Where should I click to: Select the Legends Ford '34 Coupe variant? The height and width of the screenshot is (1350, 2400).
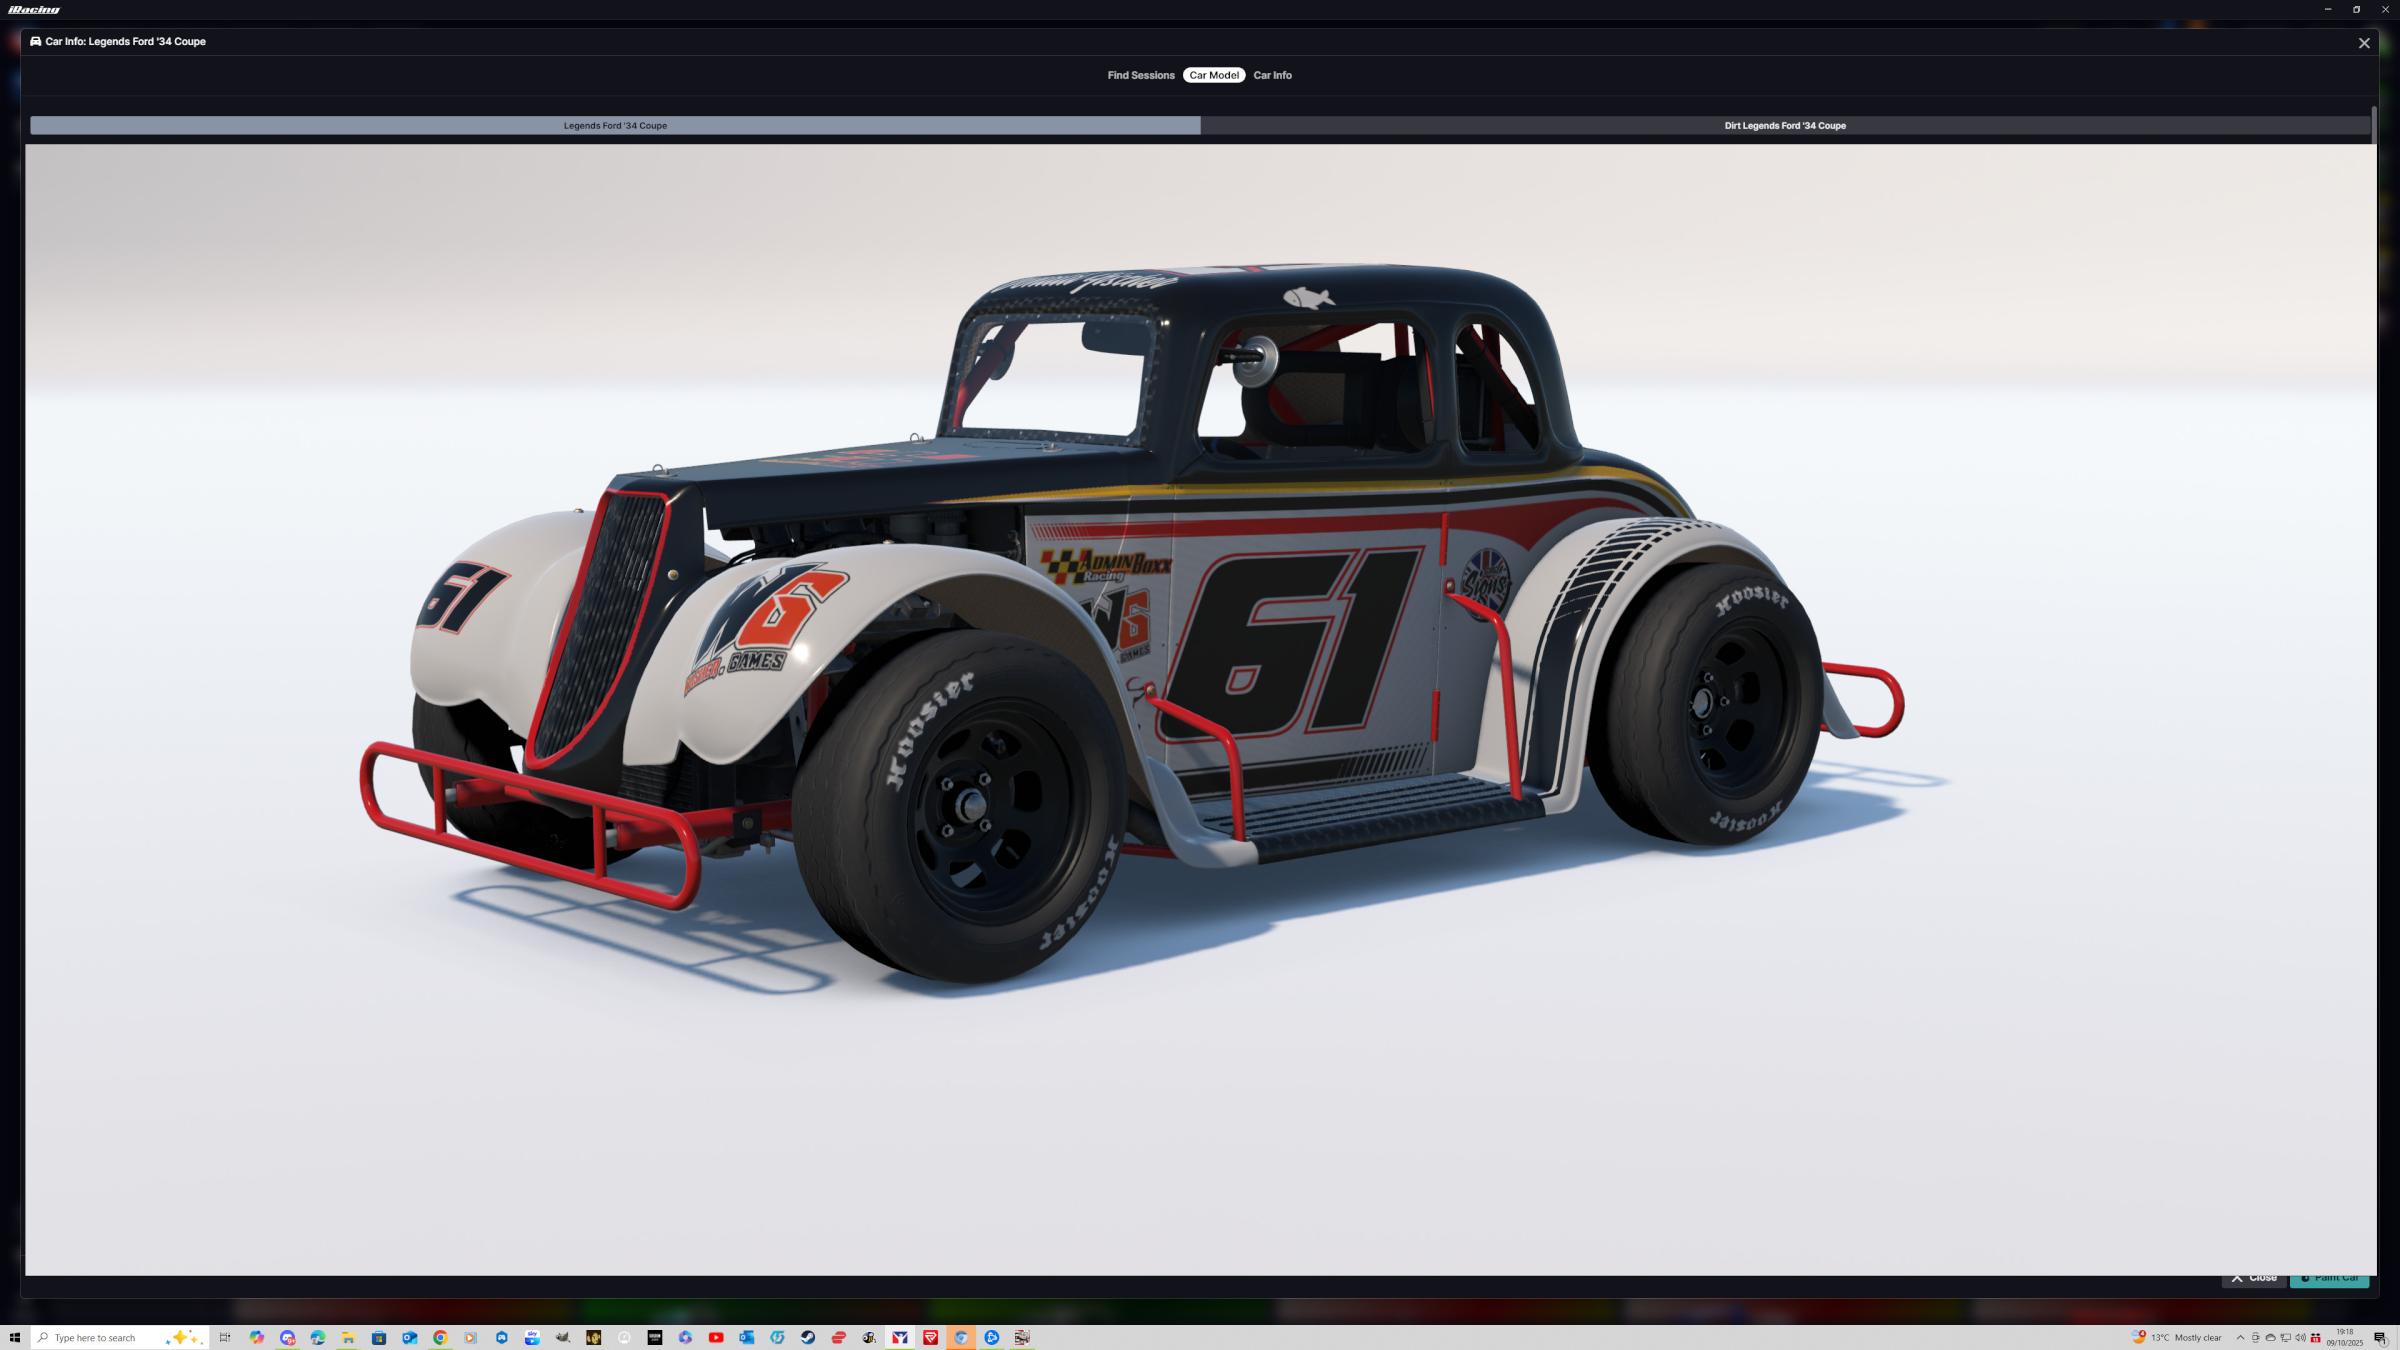point(615,126)
